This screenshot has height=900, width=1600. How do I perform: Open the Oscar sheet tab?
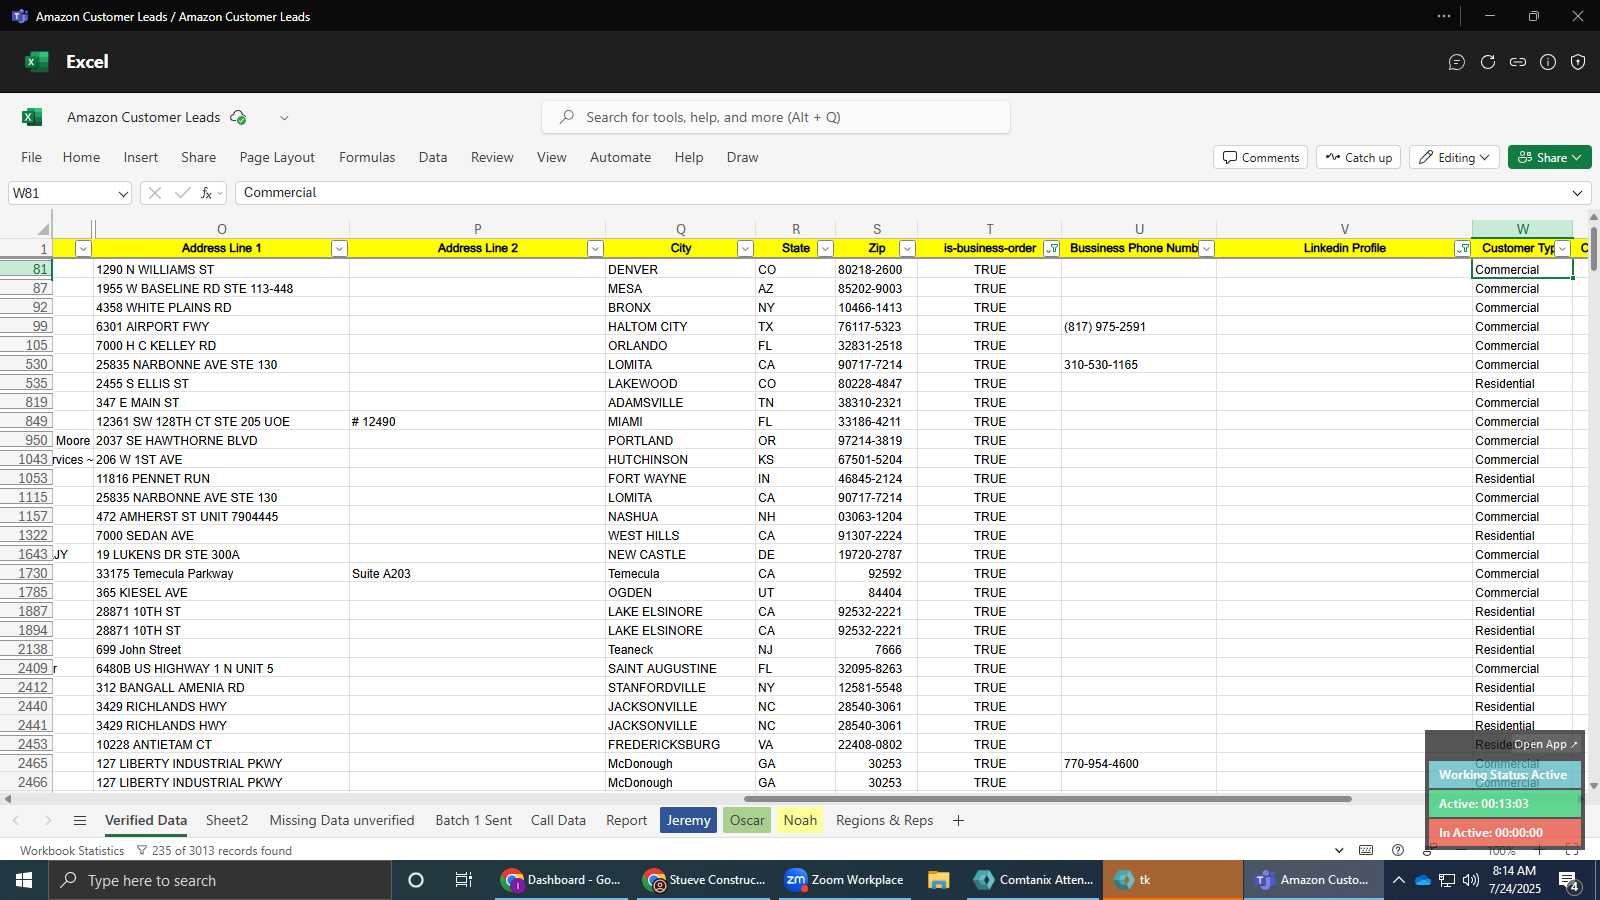click(x=747, y=820)
